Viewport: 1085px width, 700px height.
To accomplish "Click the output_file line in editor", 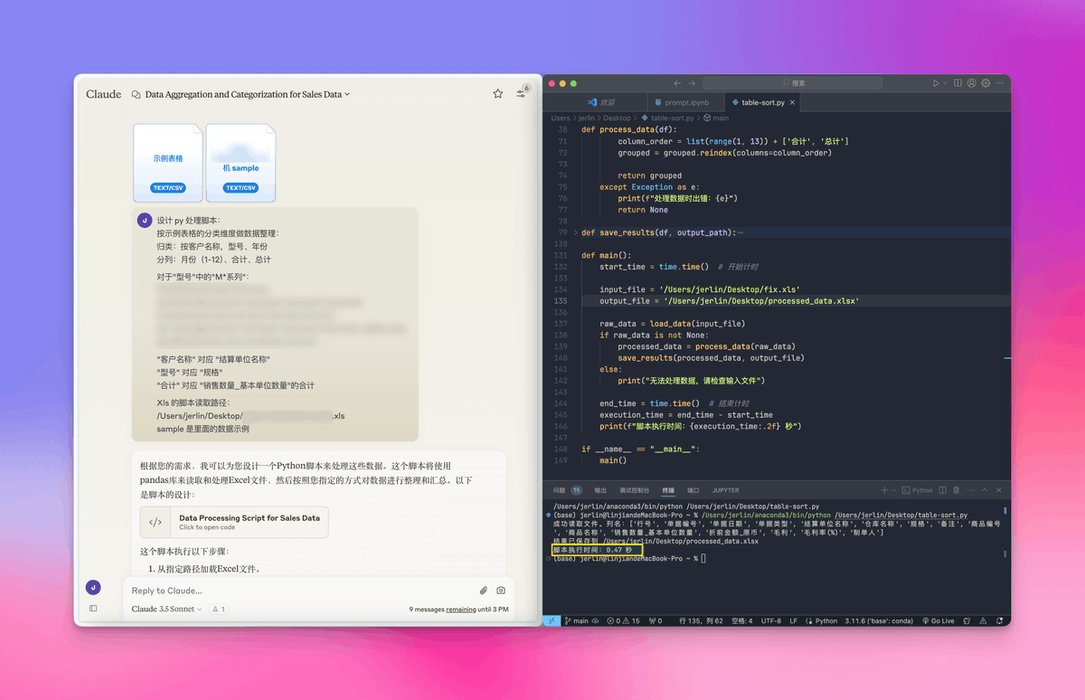I will point(729,301).
